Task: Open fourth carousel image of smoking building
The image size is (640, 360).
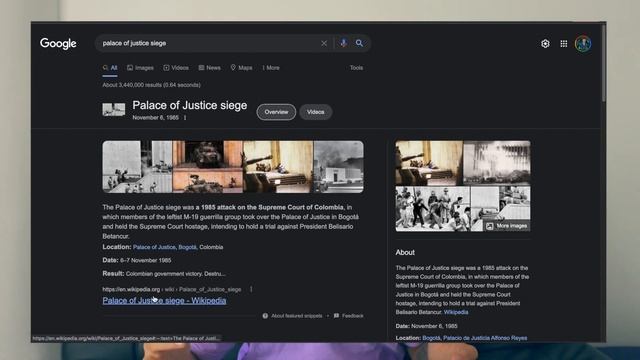Action: [338, 167]
